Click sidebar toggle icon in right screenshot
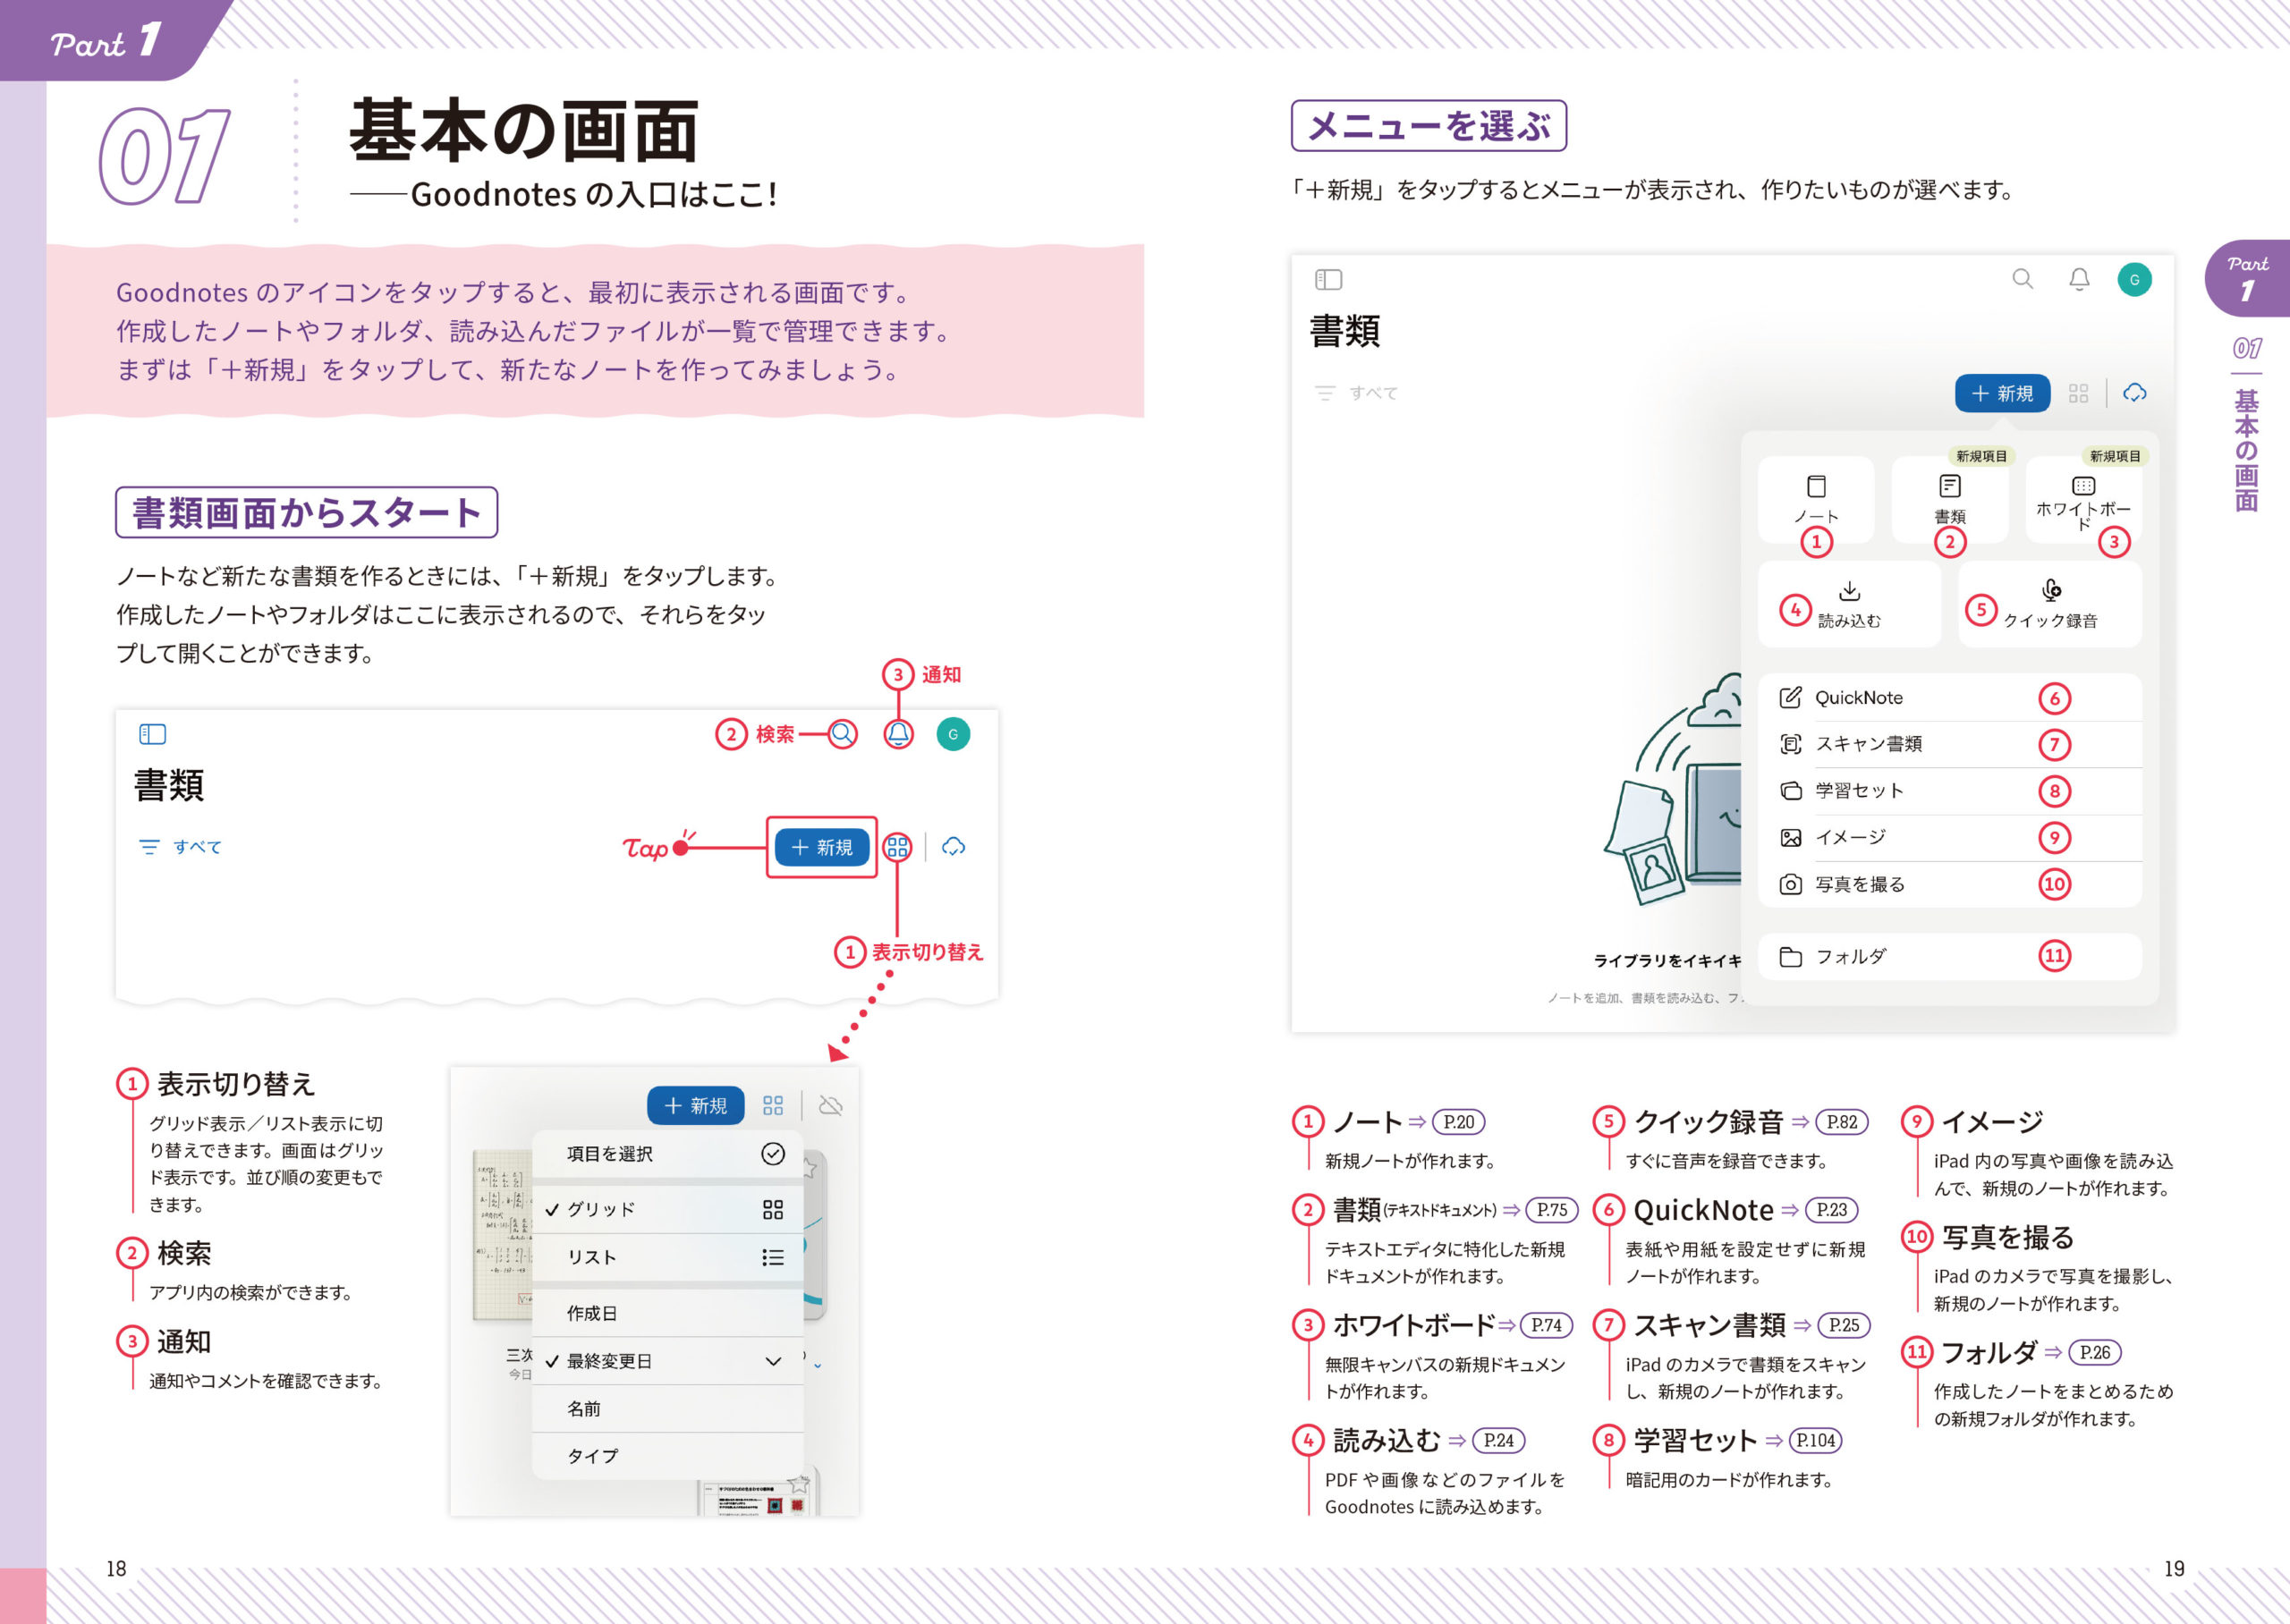2290x1624 pixels. [1328, 279]
